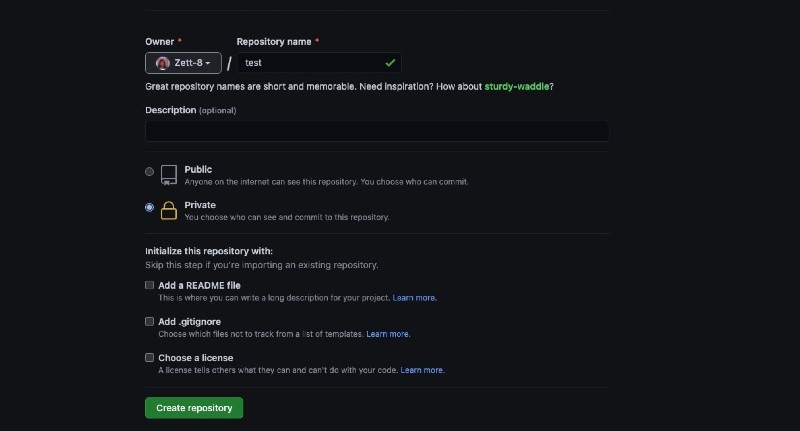Select the Private visibility radio button
The image size is (800, 431).
pyautogui.click(x=150, y=207)
